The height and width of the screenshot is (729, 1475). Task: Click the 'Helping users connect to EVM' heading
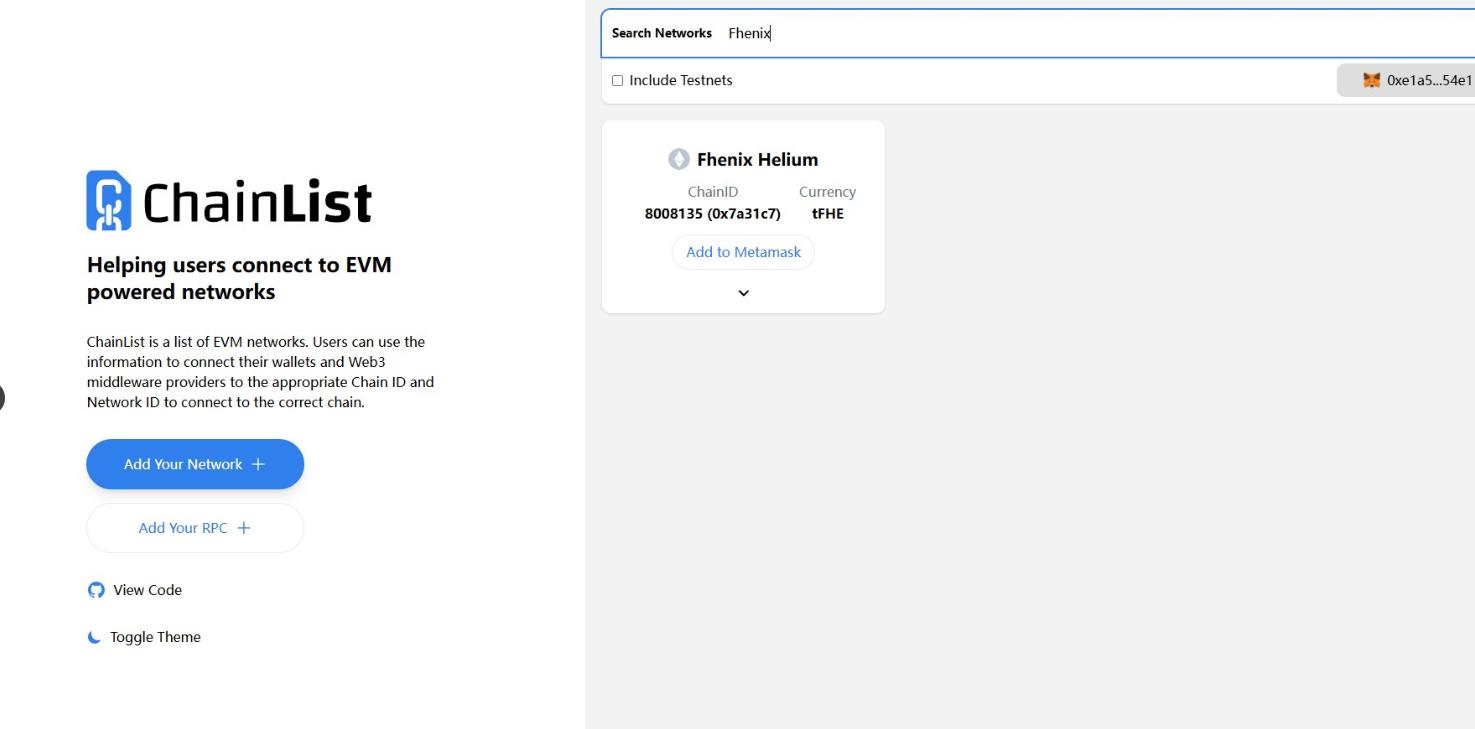click(239, 278)
